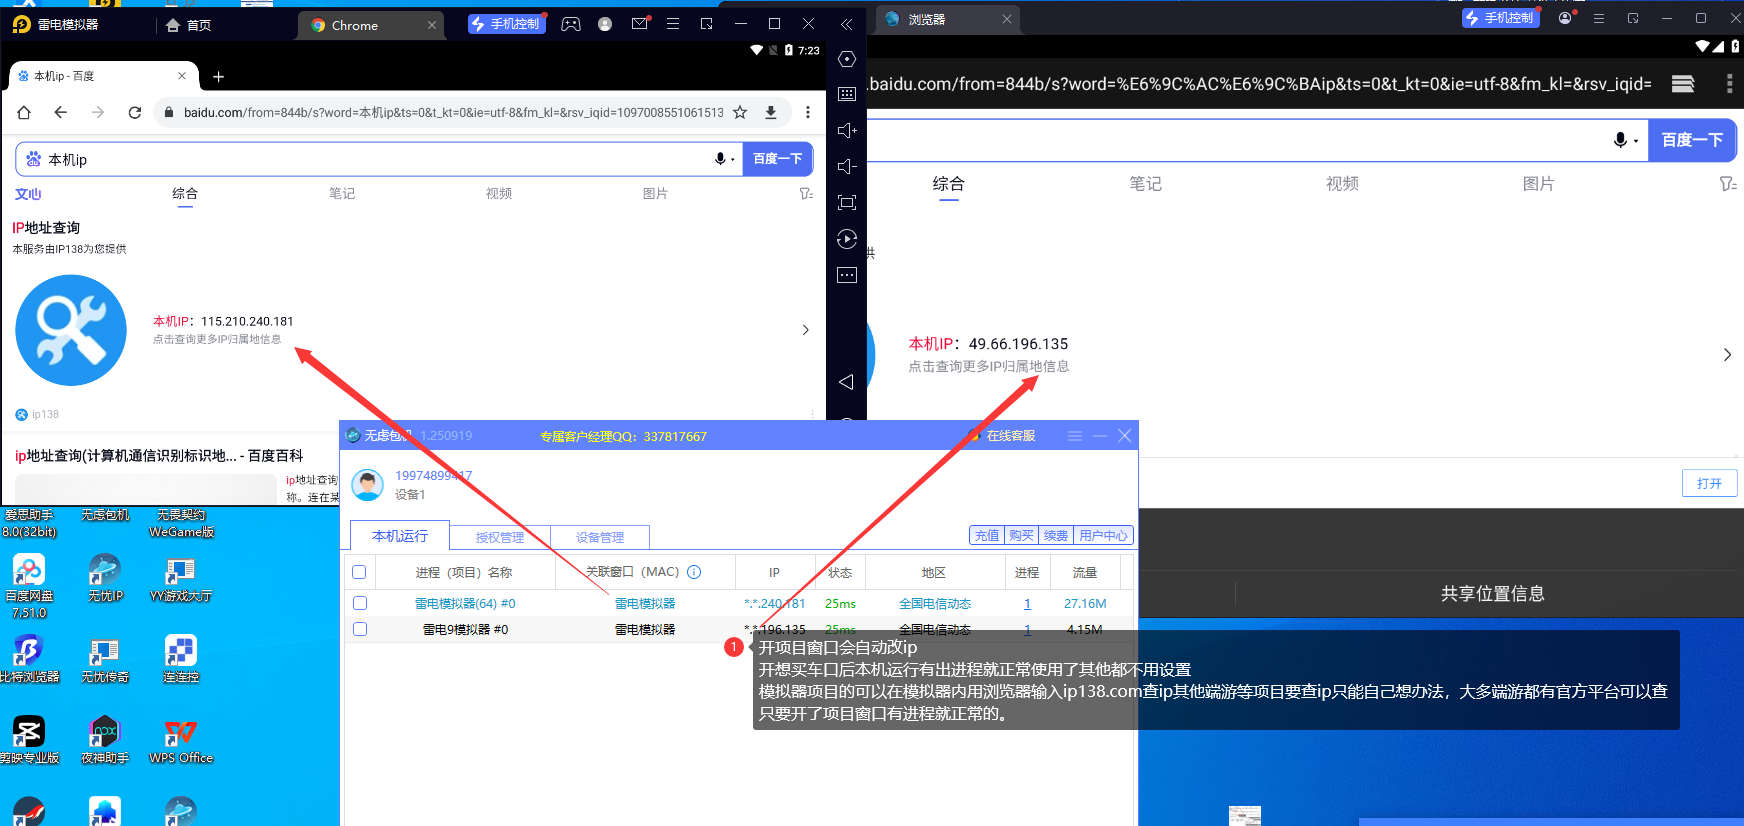
Task: Open Chrome three-dot menu
Action: click(x=808, y=112)
